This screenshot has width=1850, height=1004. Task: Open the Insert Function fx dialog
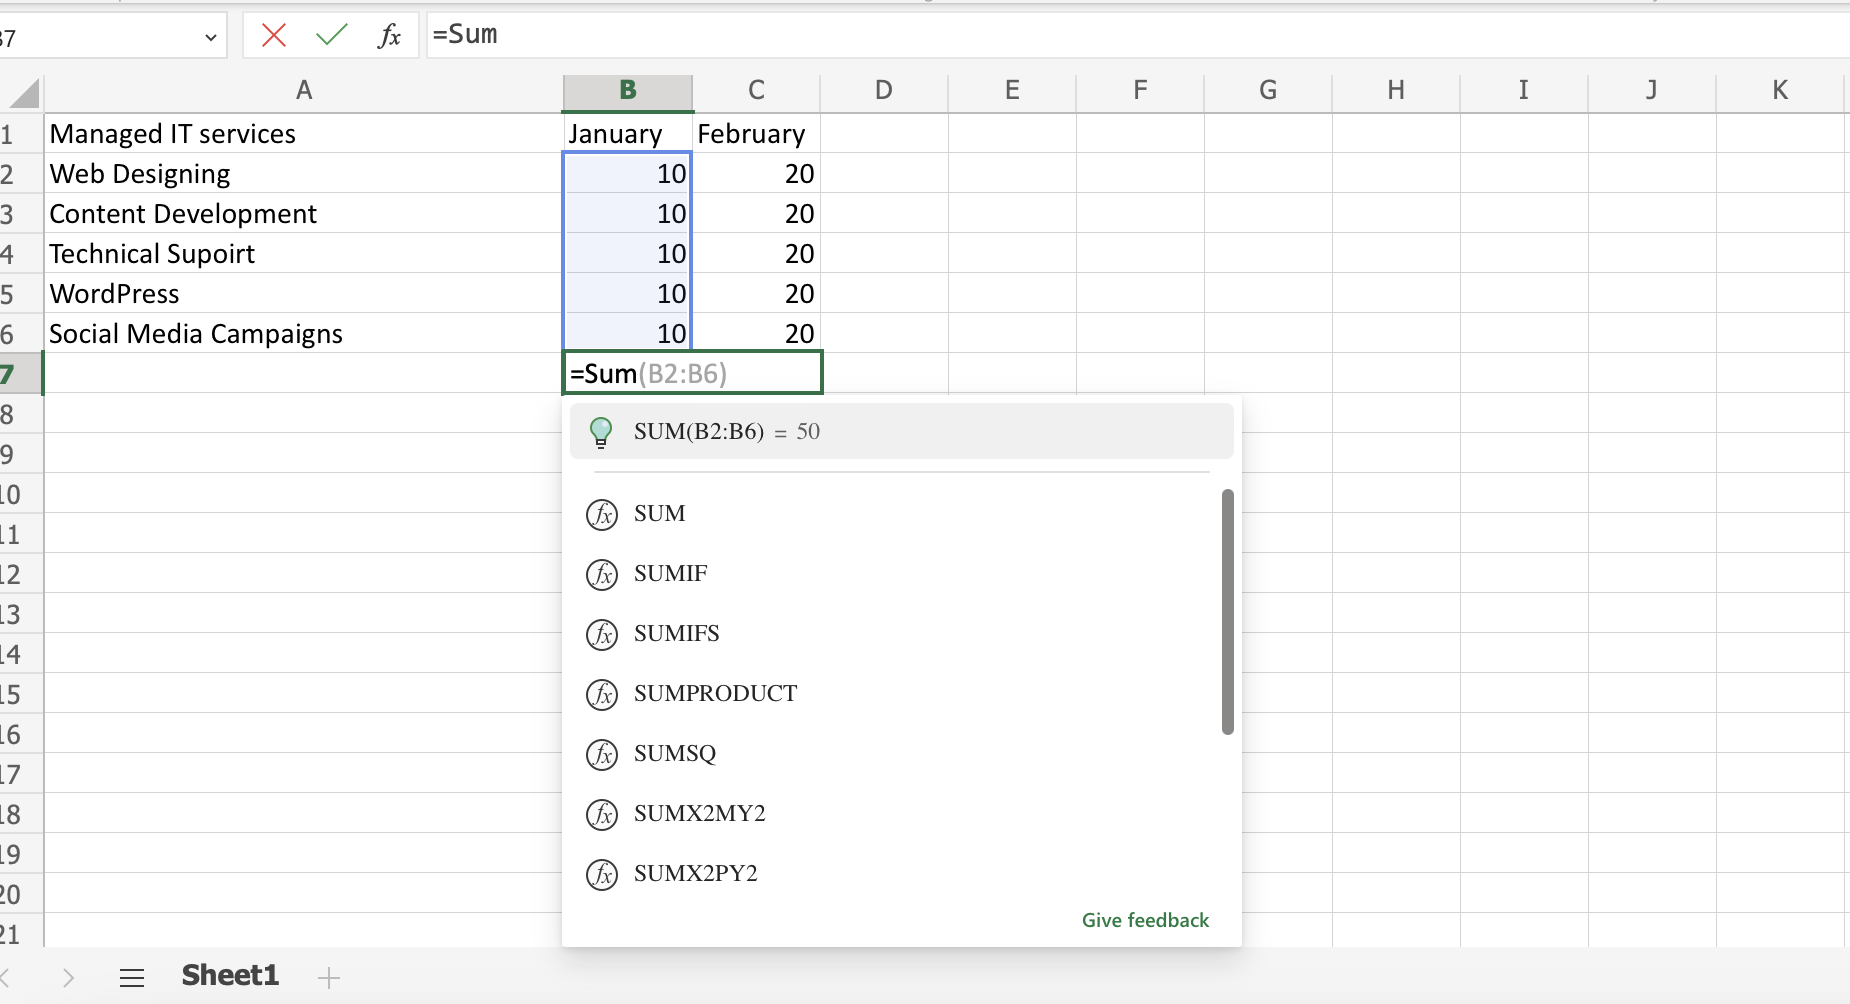tap(389, 36)
